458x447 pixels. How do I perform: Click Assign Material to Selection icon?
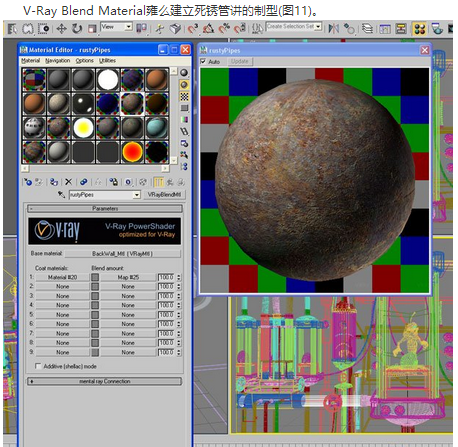click(x=54, y=182)
